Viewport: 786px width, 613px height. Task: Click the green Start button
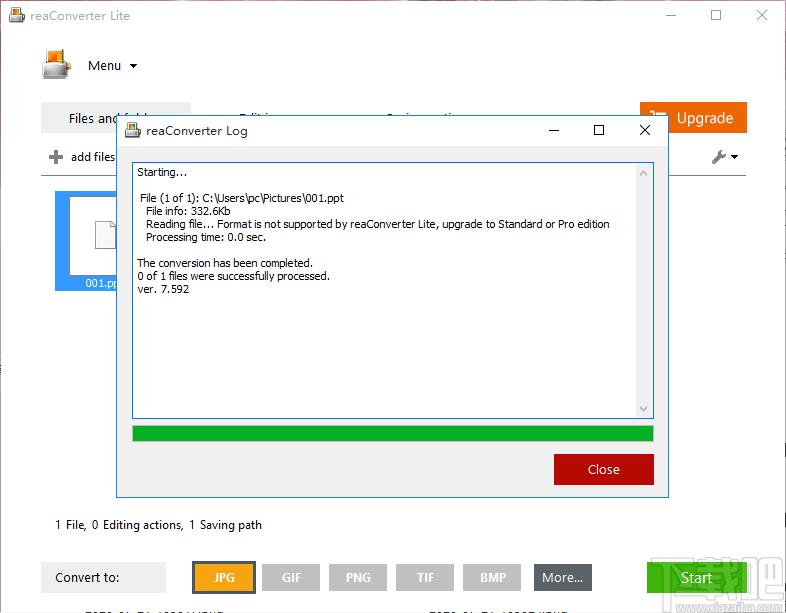pyautogui.click(x=697, y=577)
